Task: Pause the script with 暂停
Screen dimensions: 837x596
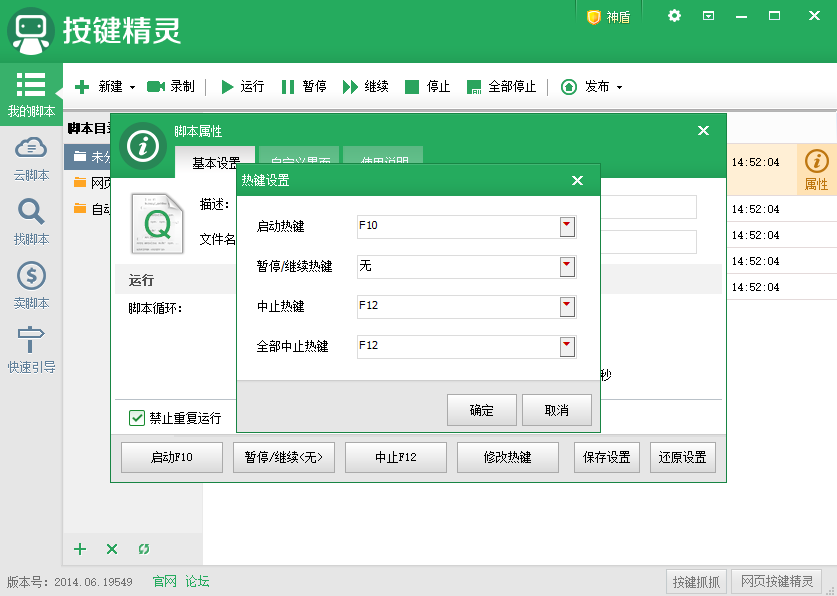Action: coord(304,87)
